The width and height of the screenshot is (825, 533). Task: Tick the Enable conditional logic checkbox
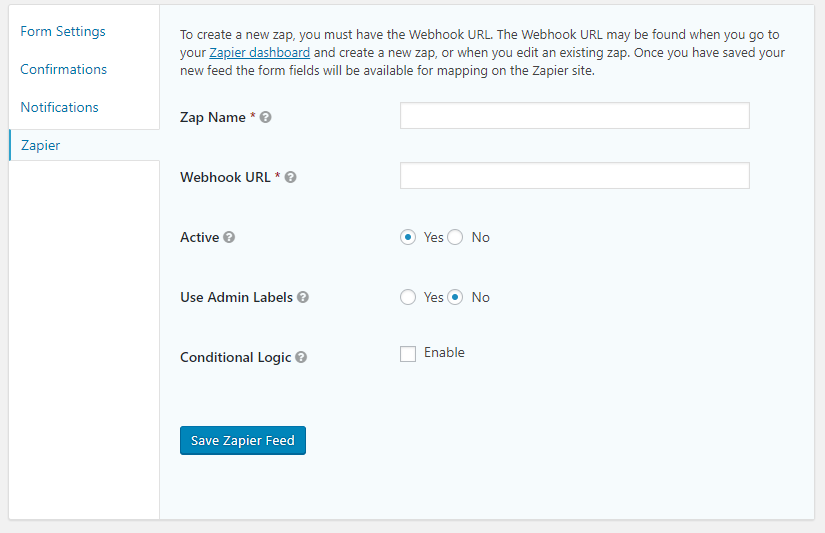(x=408, y=354)
